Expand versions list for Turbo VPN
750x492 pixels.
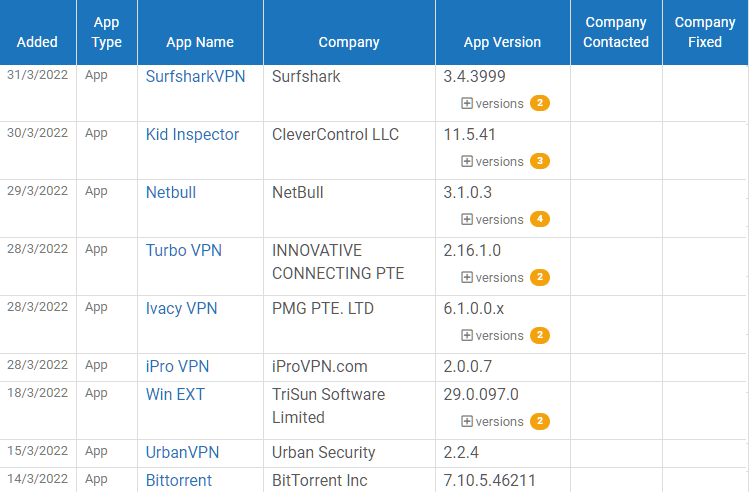click(x=491, y=278)
